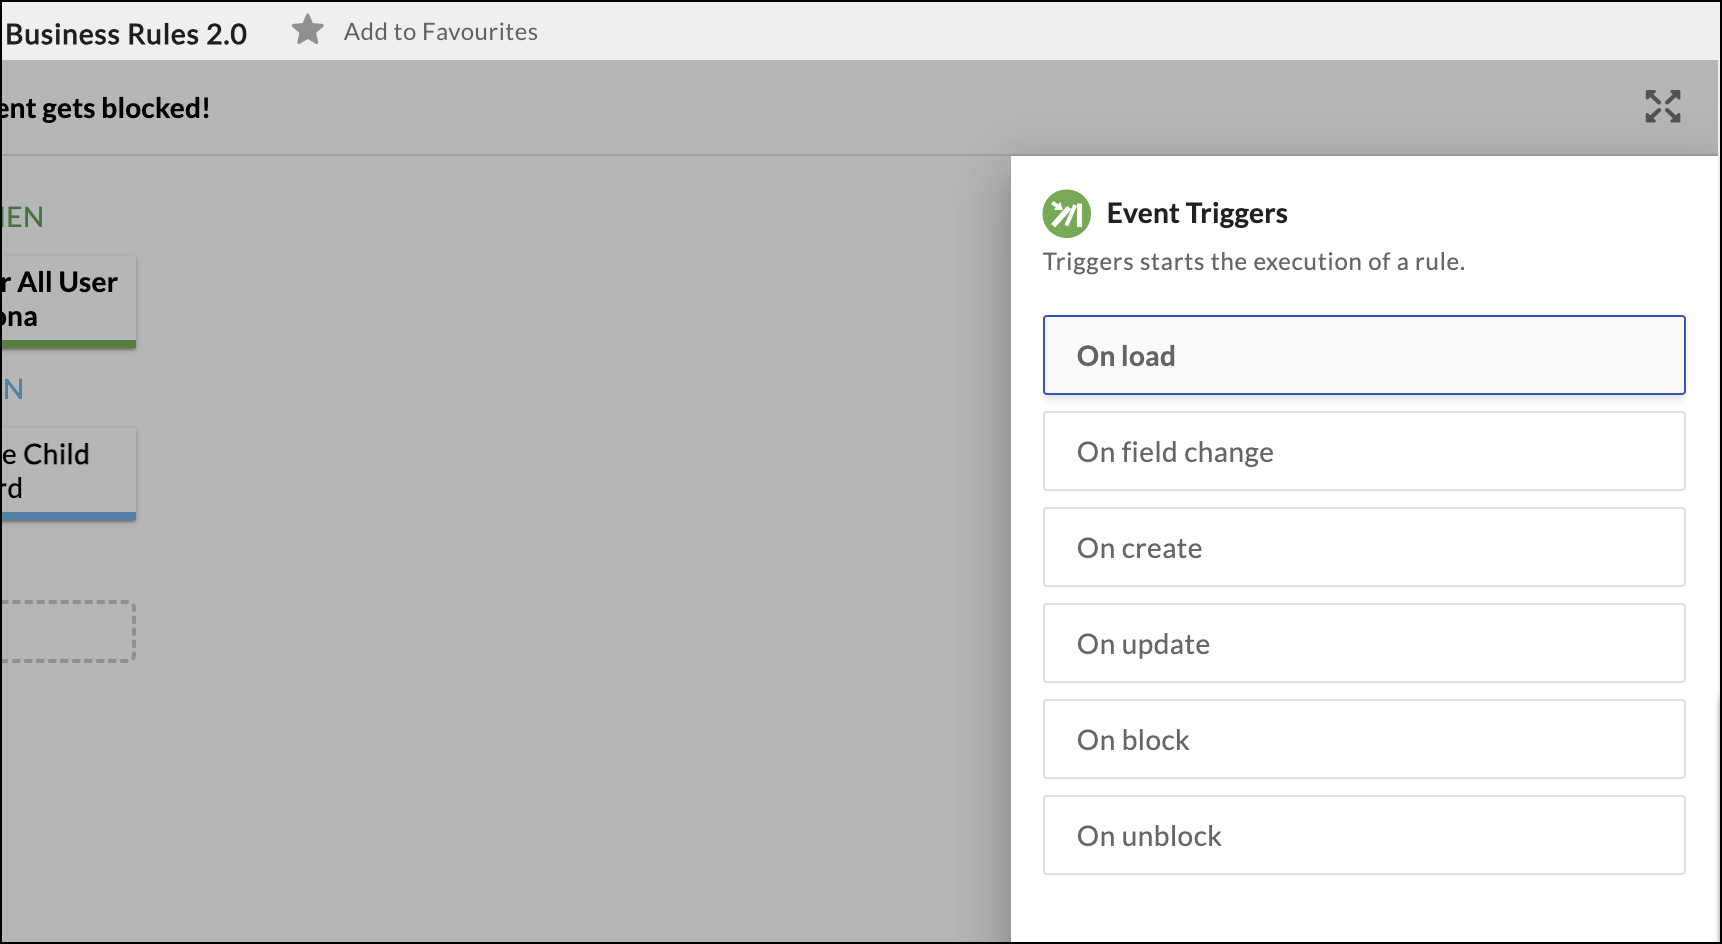Choose the On block trigger

pos(1363,740)
